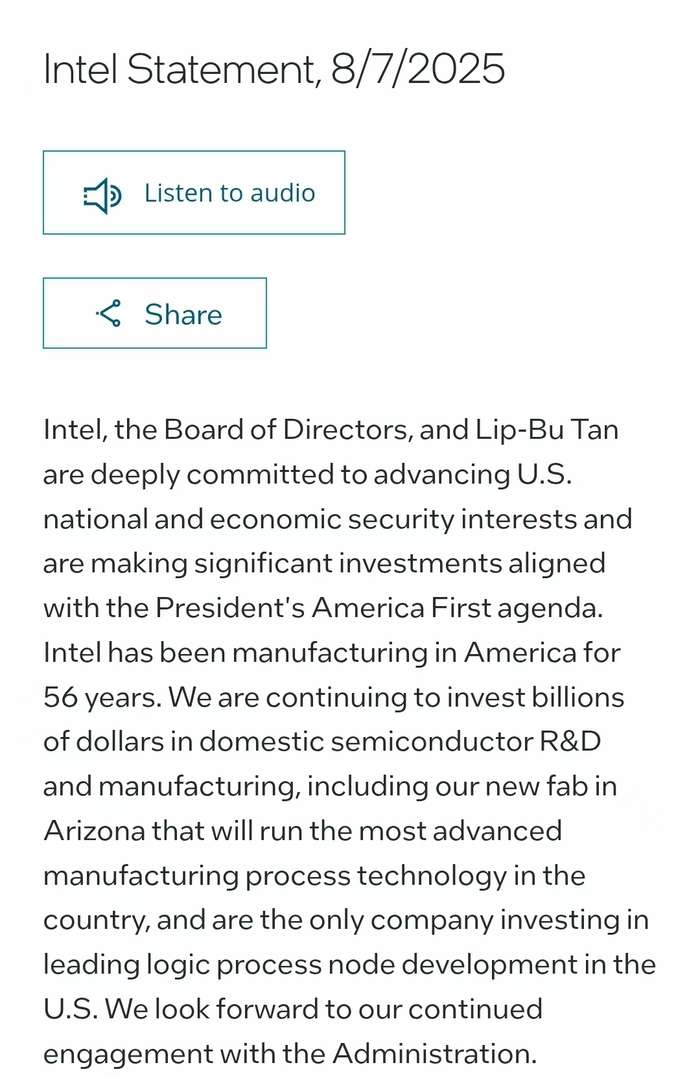Click the word Administration ending the statement

coord(433,1053)
